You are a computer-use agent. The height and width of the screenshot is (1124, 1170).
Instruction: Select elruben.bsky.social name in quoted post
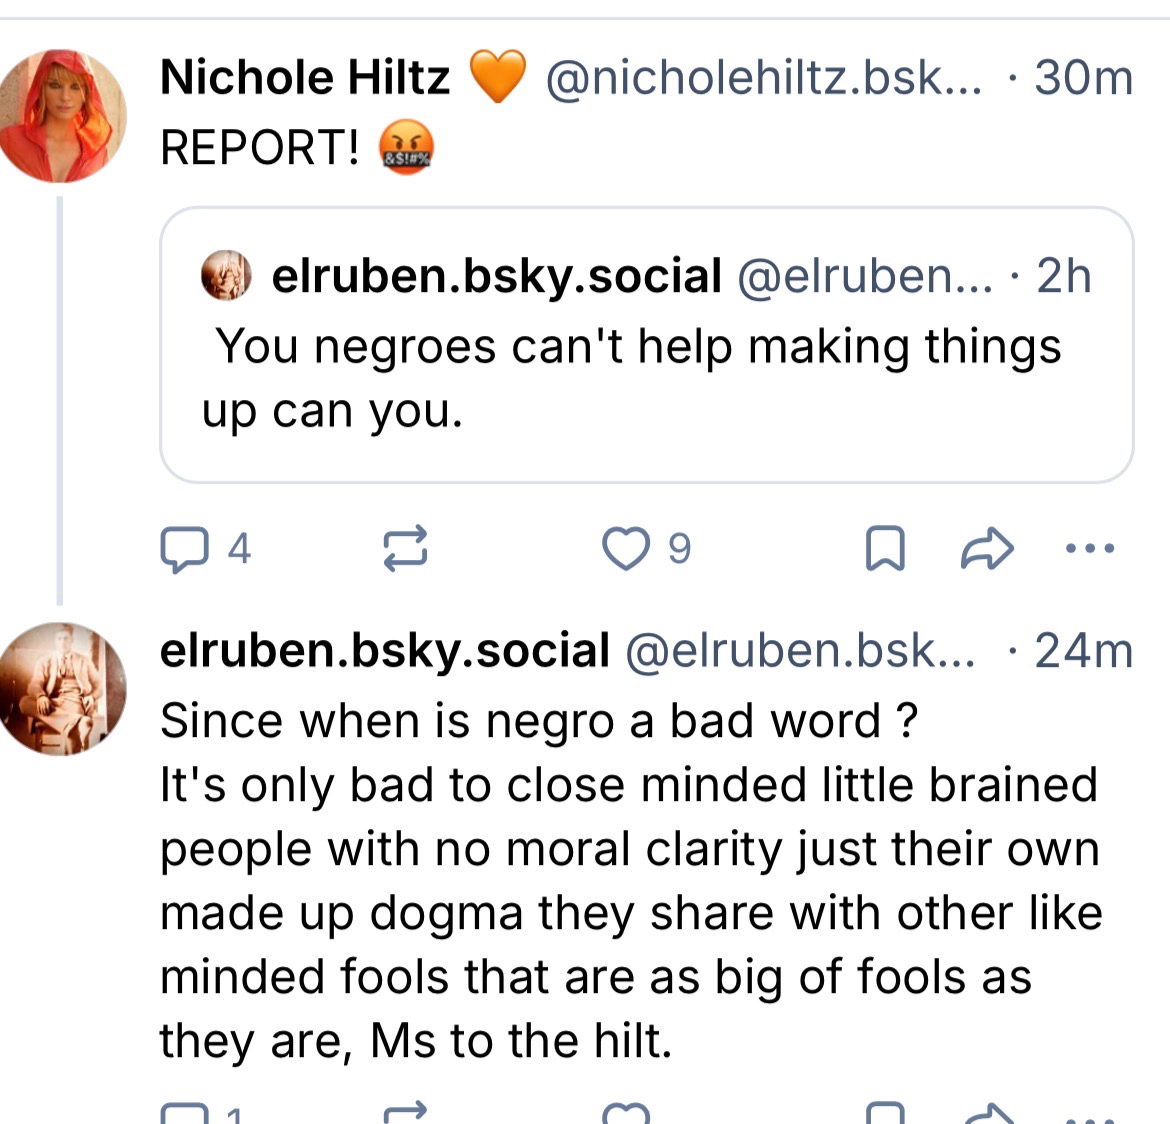click(496, 276)
